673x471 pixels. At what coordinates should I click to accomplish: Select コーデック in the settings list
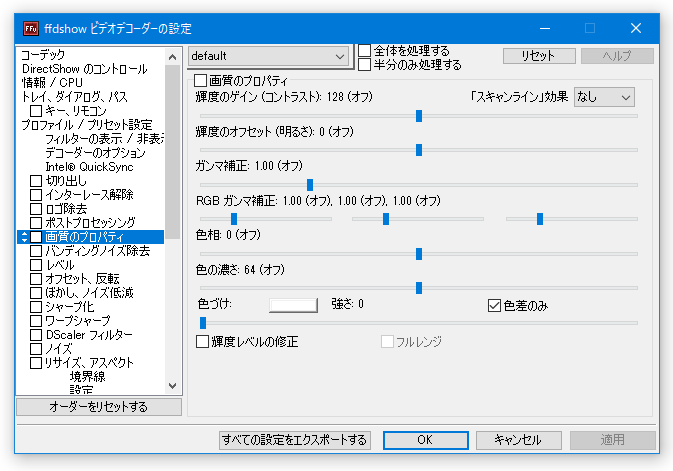tap(43, 55)
